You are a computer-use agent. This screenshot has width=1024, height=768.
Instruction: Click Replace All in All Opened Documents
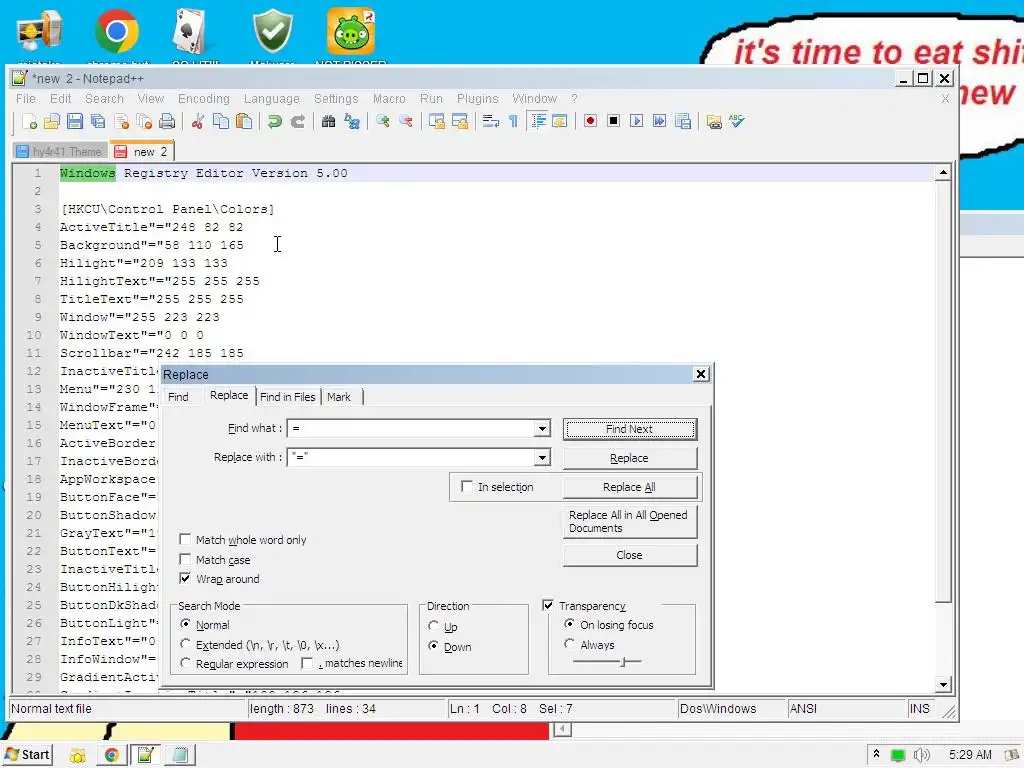click(630, 521)
